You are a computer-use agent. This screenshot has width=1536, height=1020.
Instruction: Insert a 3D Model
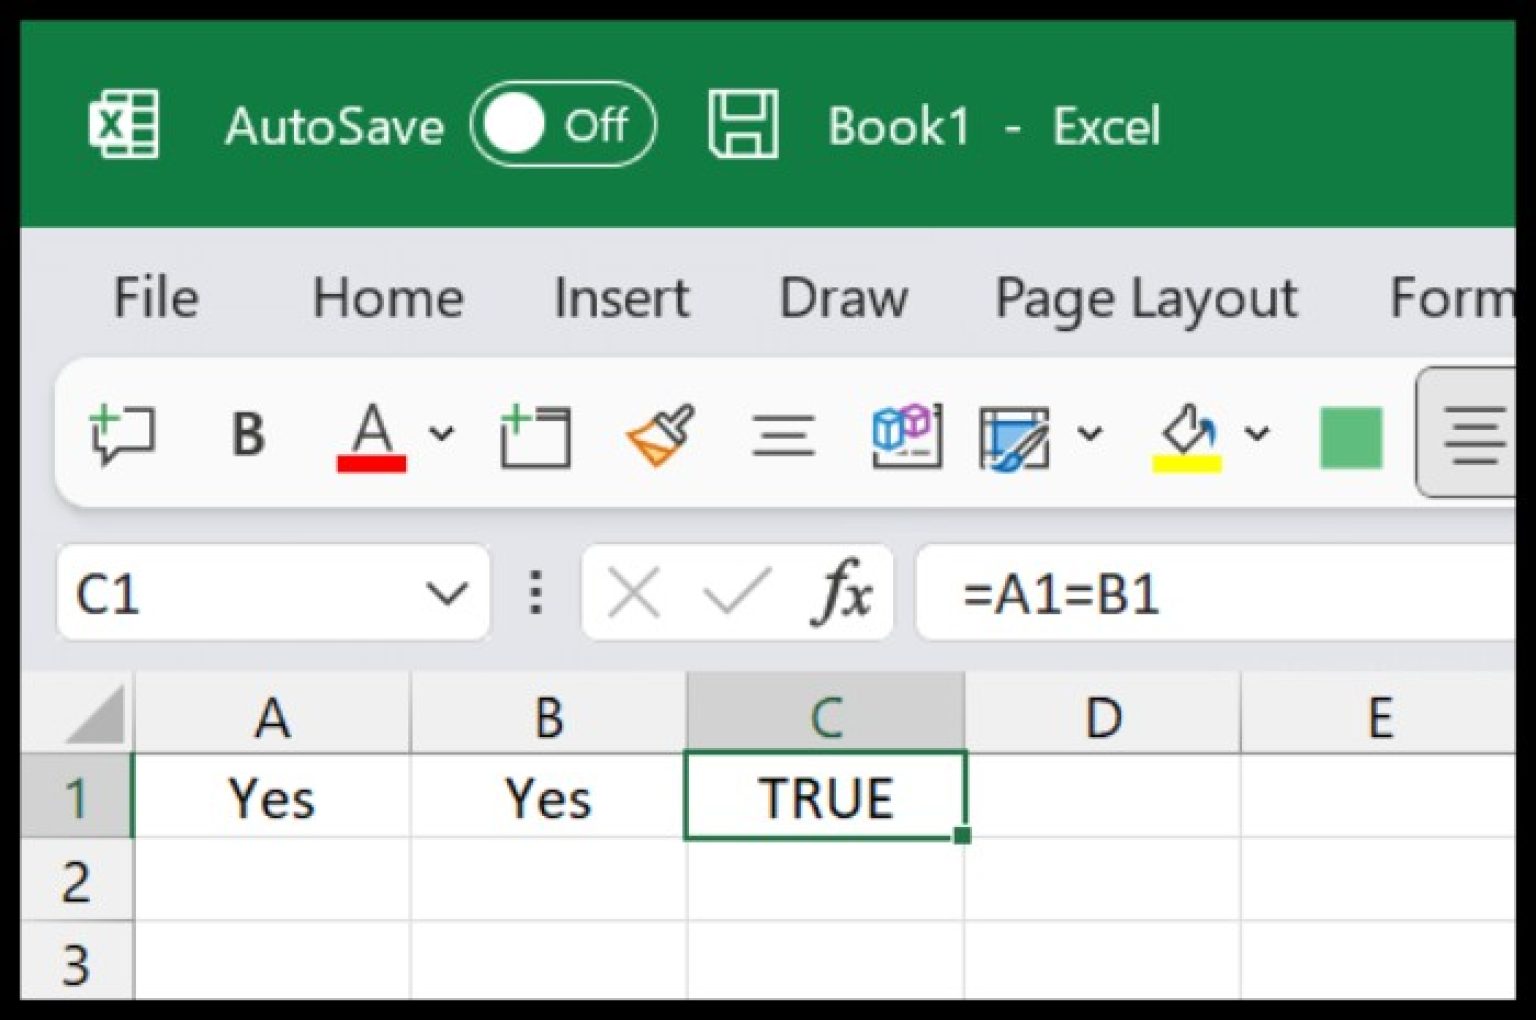pos(905,433)
